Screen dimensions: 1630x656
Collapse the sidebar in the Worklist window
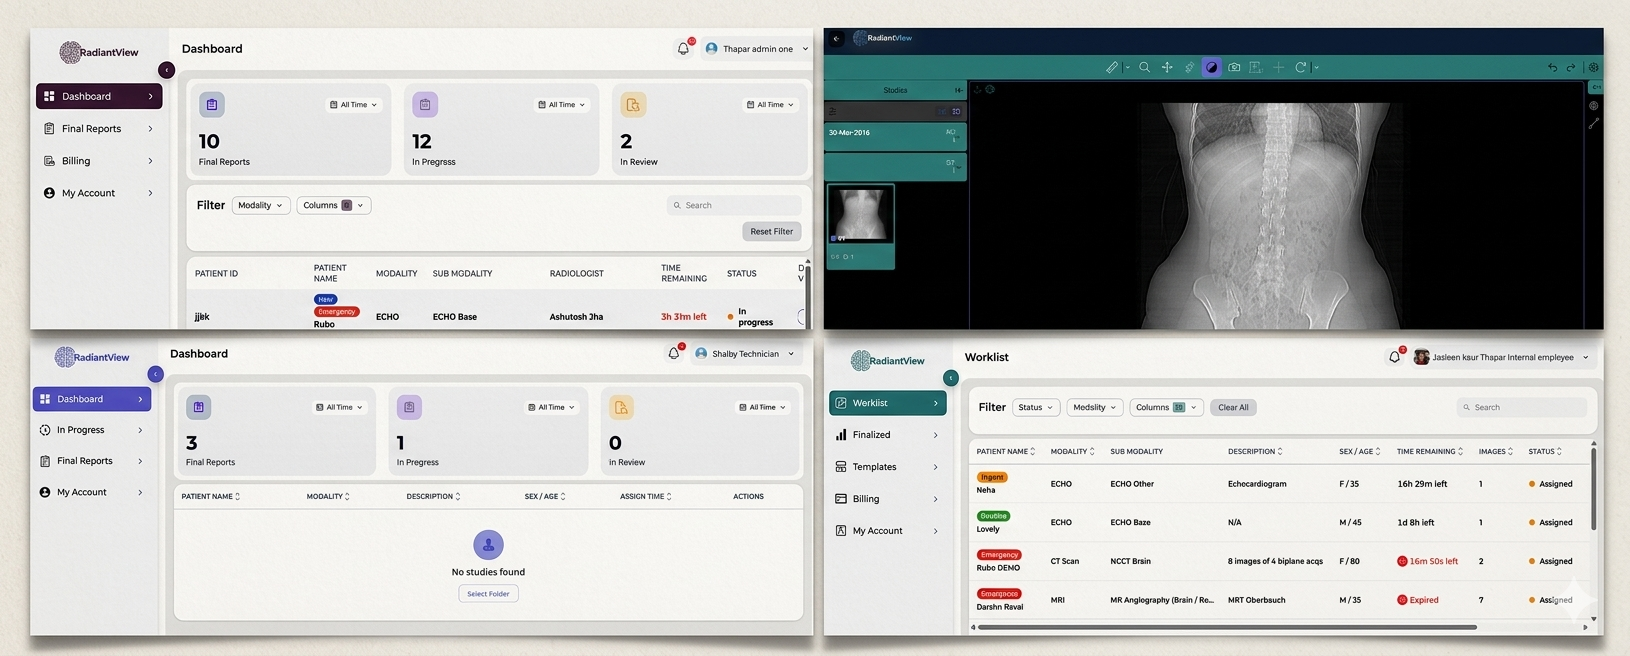pos(951,378)
